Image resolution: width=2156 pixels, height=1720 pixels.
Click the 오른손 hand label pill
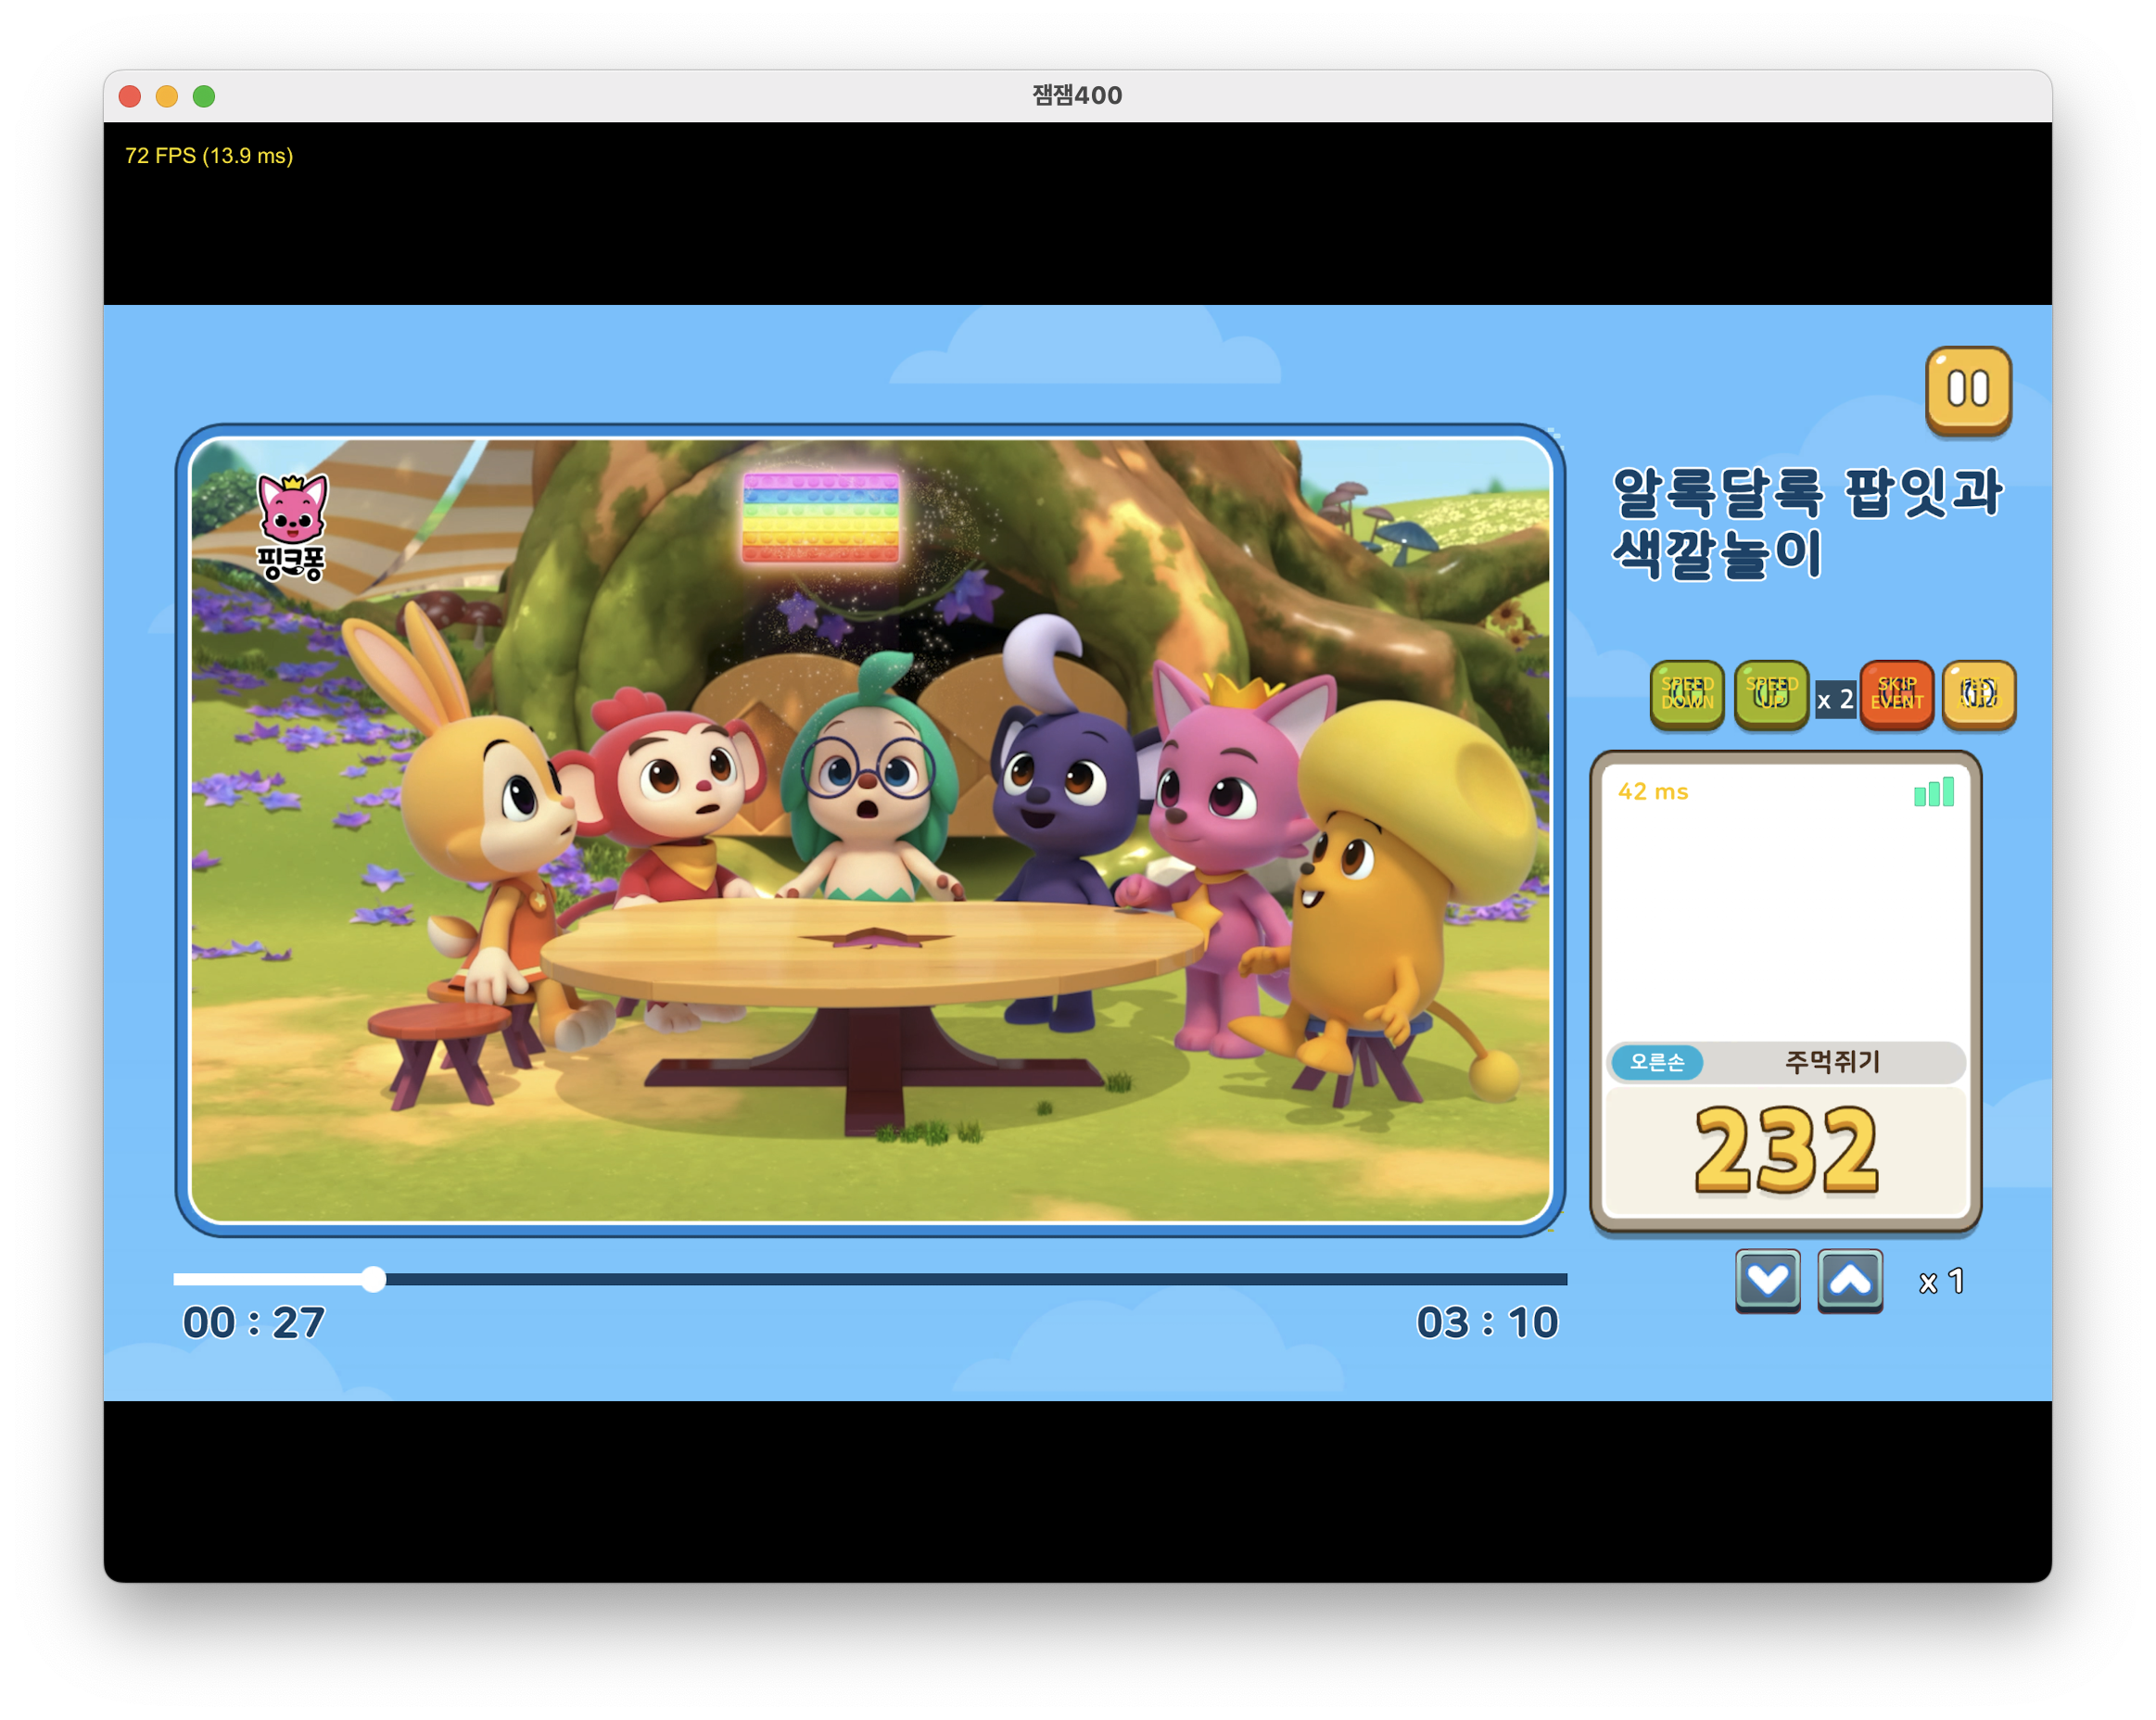[1656, 1061]
